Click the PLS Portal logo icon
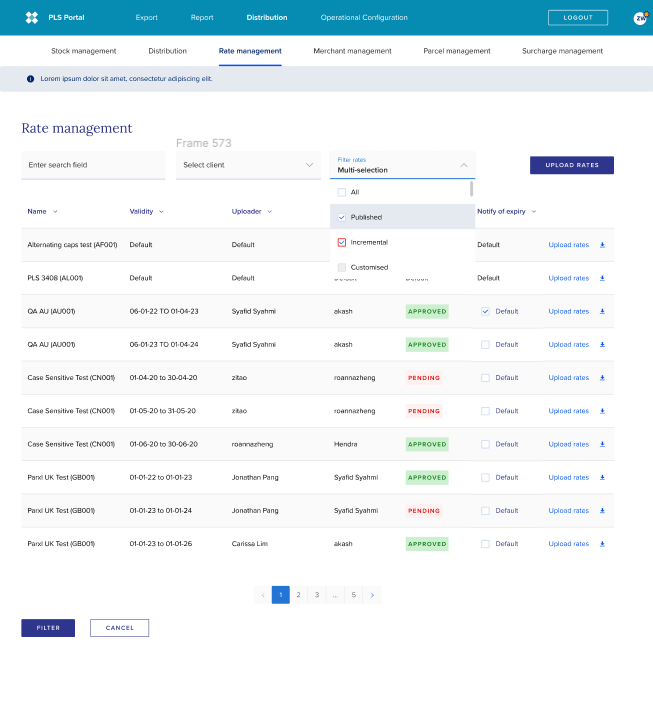Viewport: 653px width, 715px height. (32, 17)
